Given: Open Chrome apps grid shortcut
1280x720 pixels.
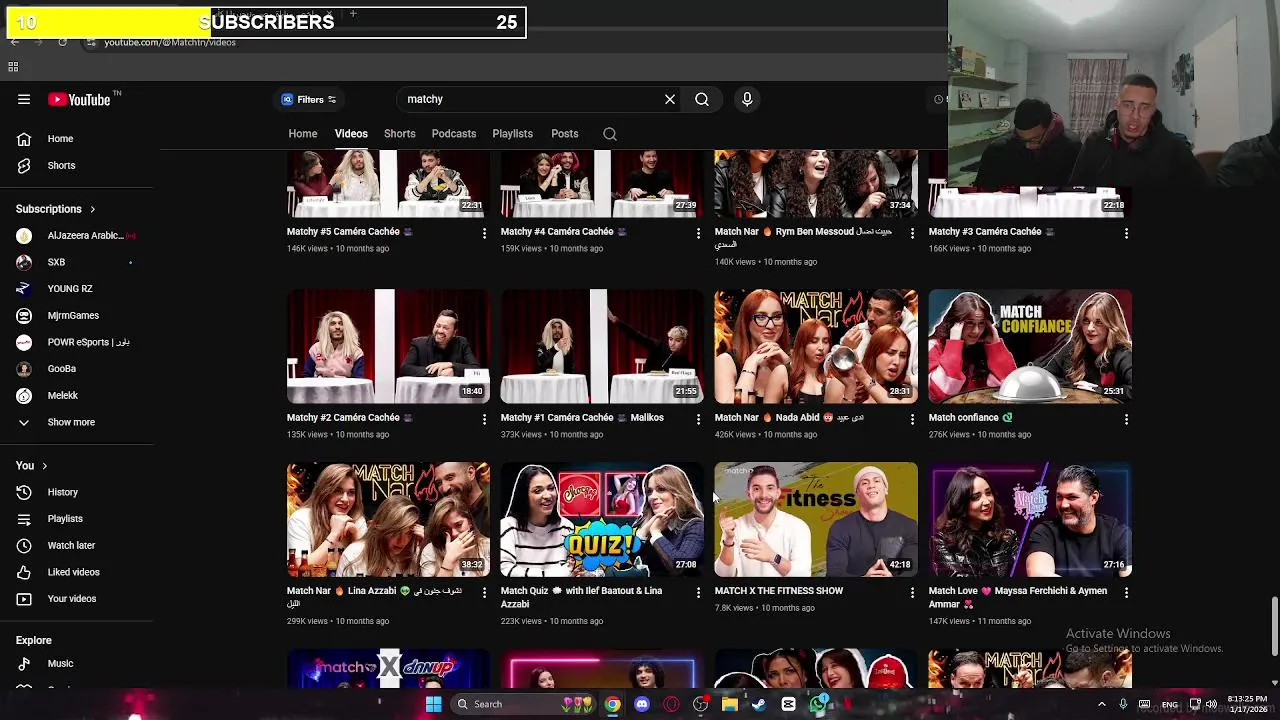Looking at the screenshot, I should [13, 67].
